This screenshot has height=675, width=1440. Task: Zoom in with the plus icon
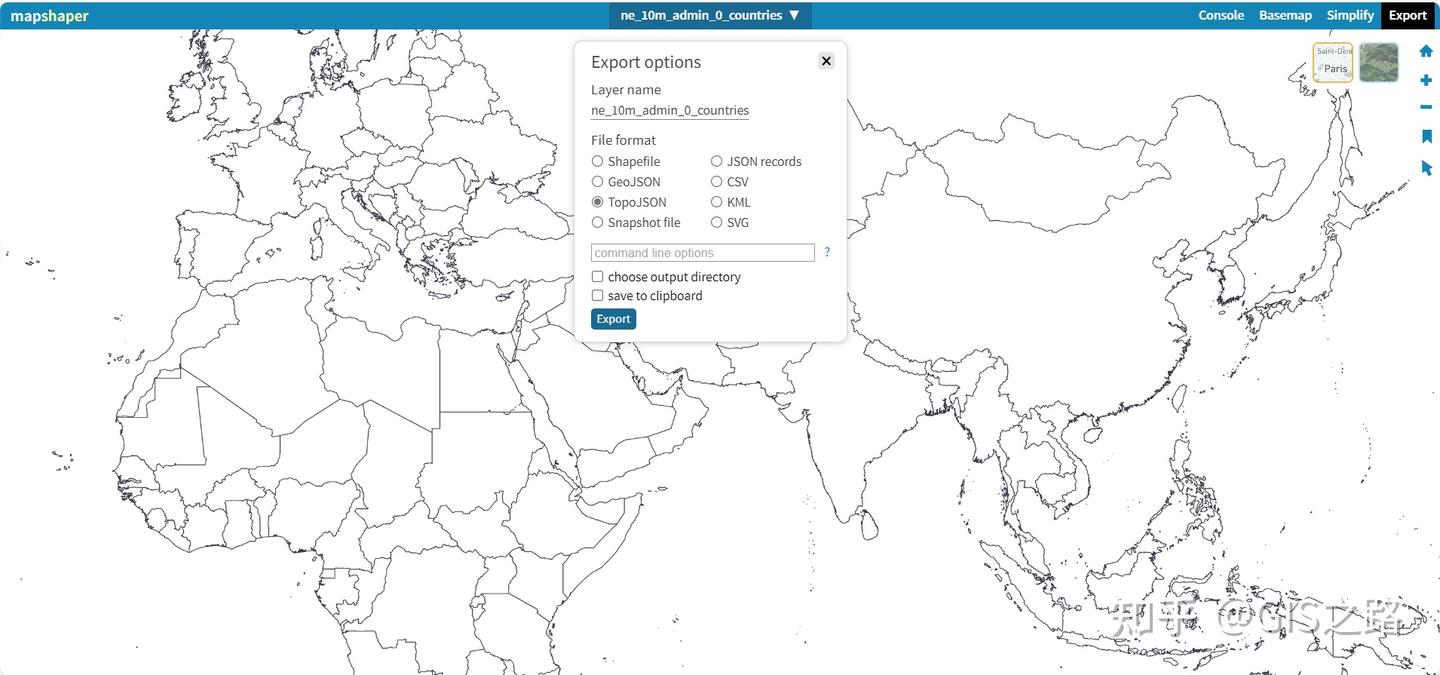pos(1426,80)
